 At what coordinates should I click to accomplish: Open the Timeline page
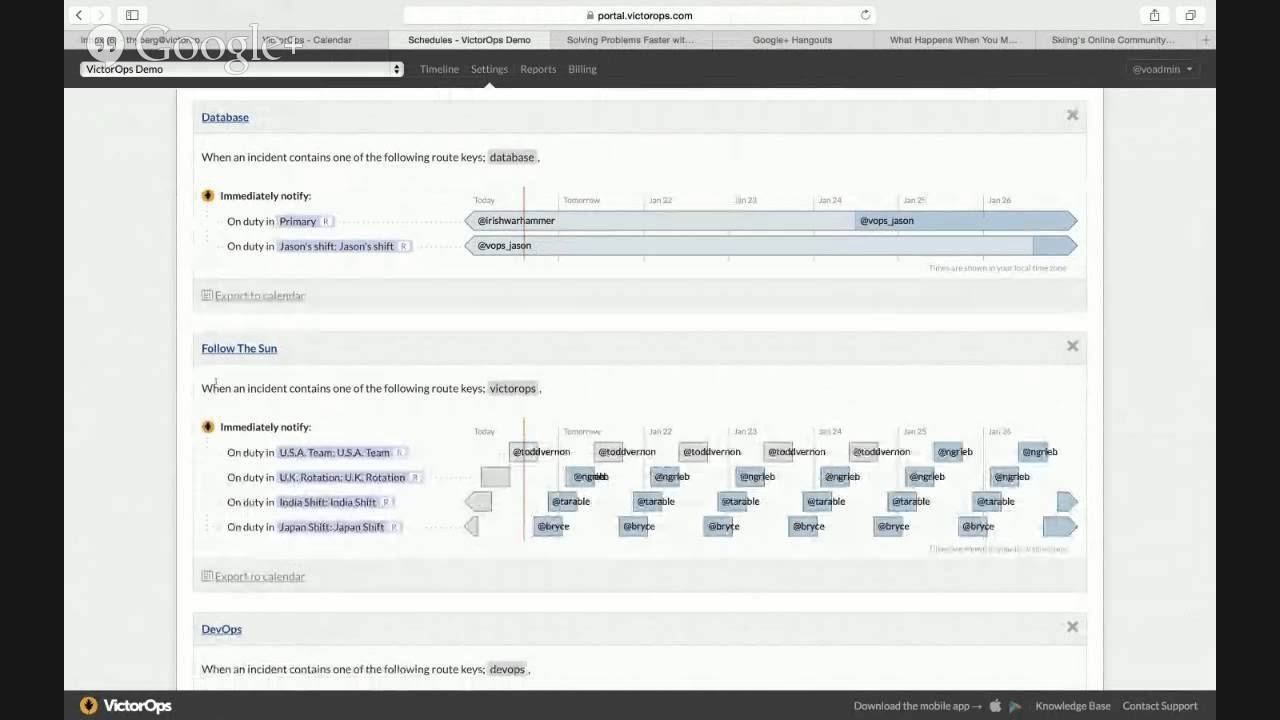439,69
